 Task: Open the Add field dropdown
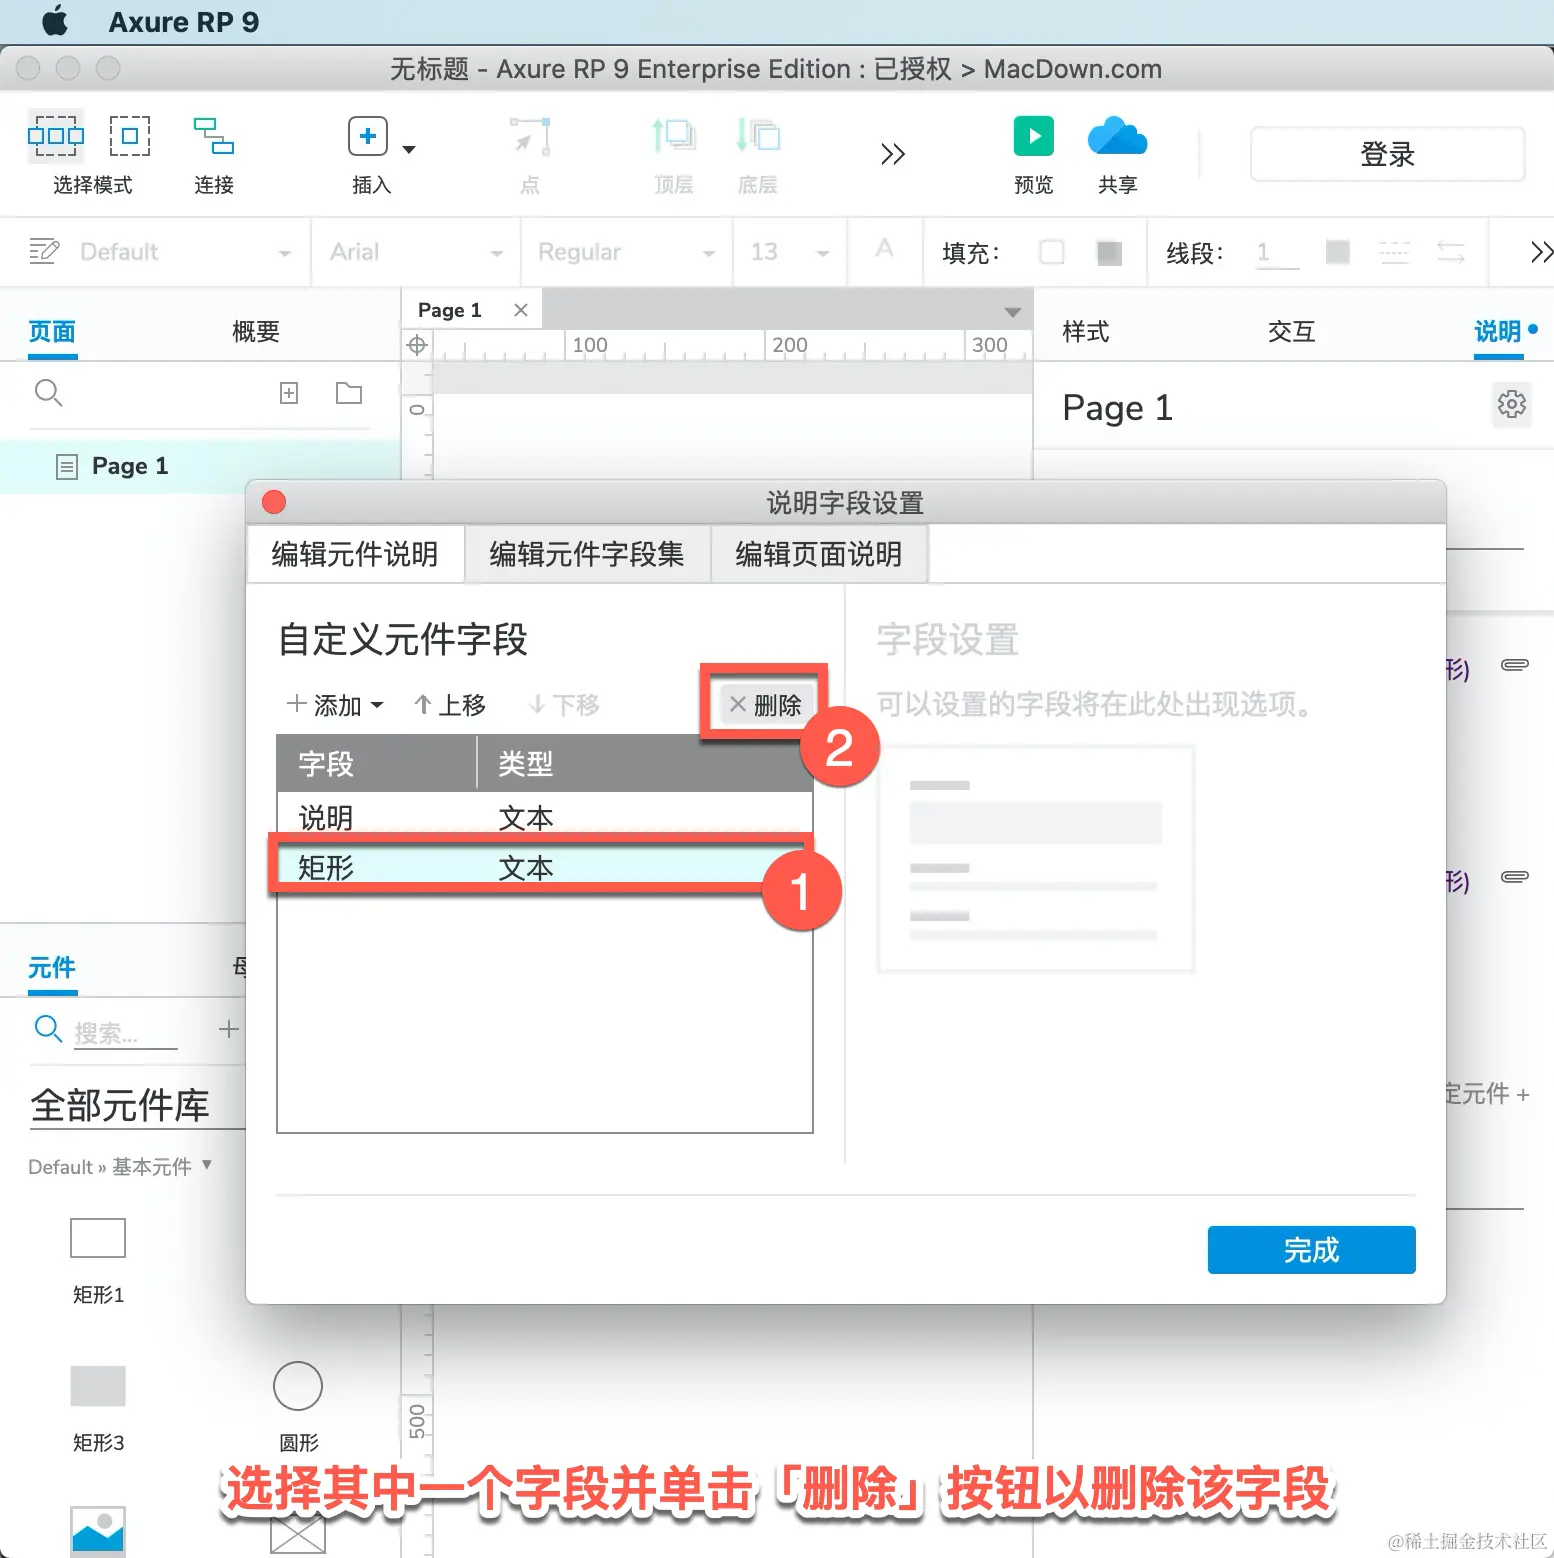point(335,705)
